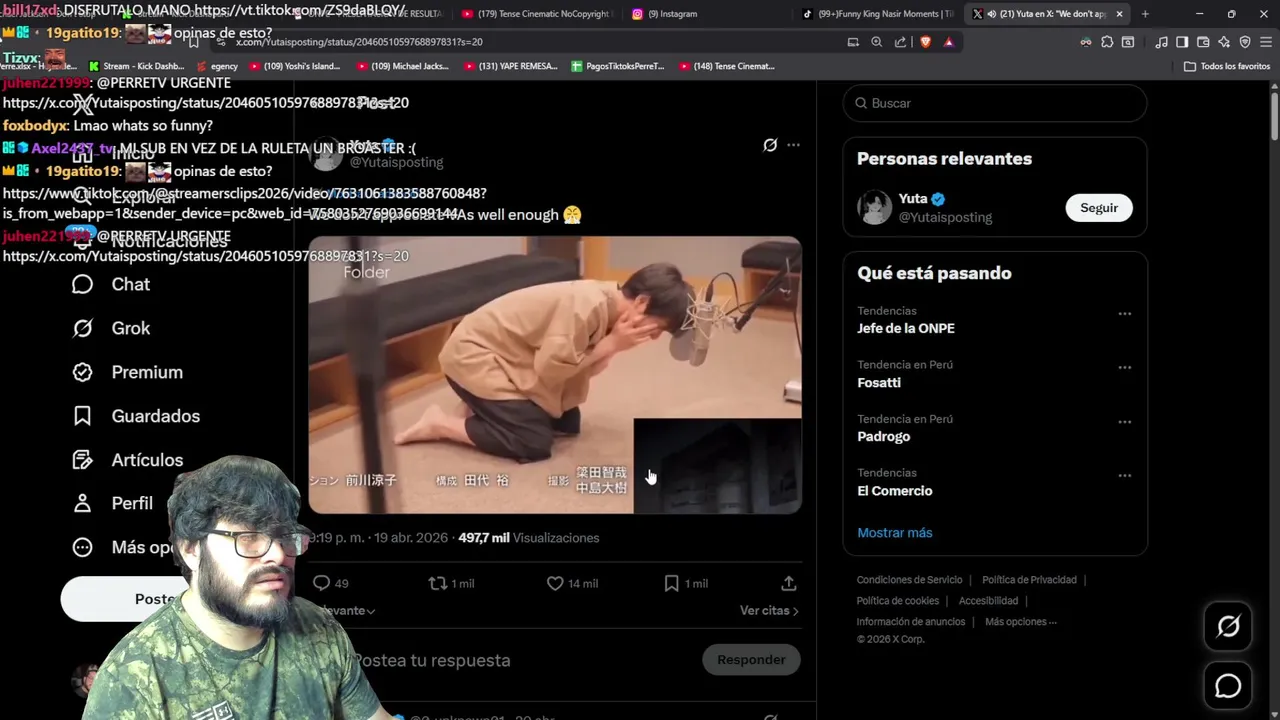Open Yuta's avatar in Personas relevantes

pos(874,208)
